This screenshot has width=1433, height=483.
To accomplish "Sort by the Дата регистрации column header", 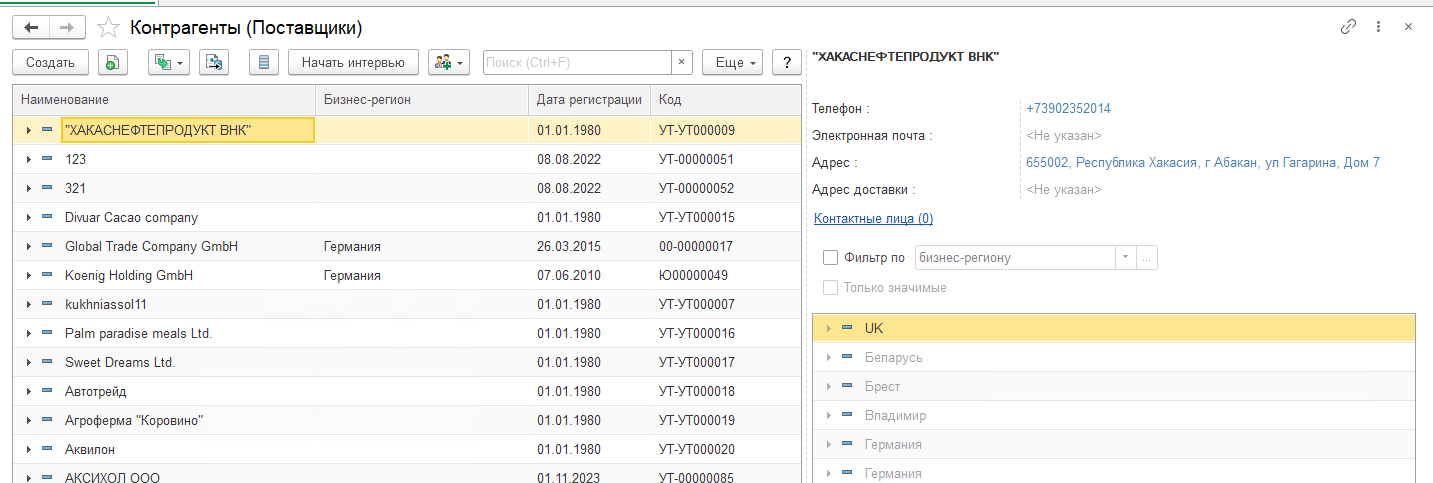I will (x=589, y=100).
